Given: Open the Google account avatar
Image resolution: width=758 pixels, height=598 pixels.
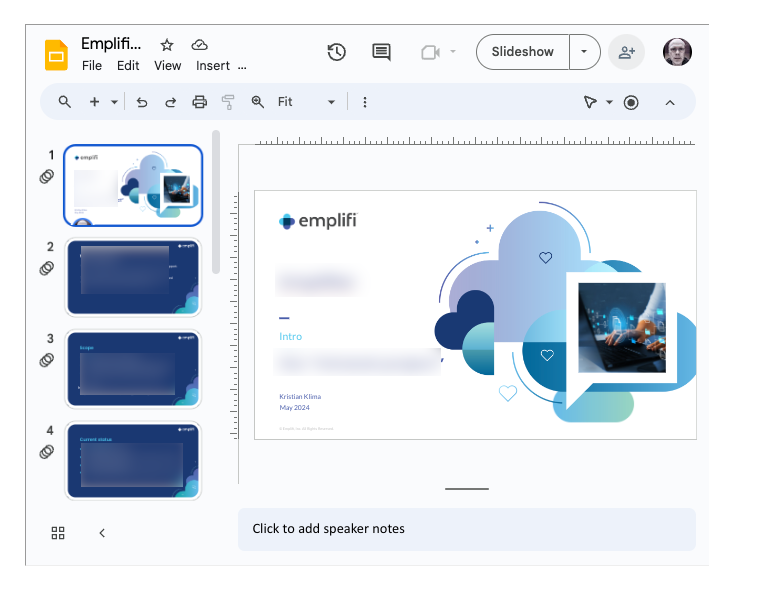Looking at the screenshot, I should point(677,52).
